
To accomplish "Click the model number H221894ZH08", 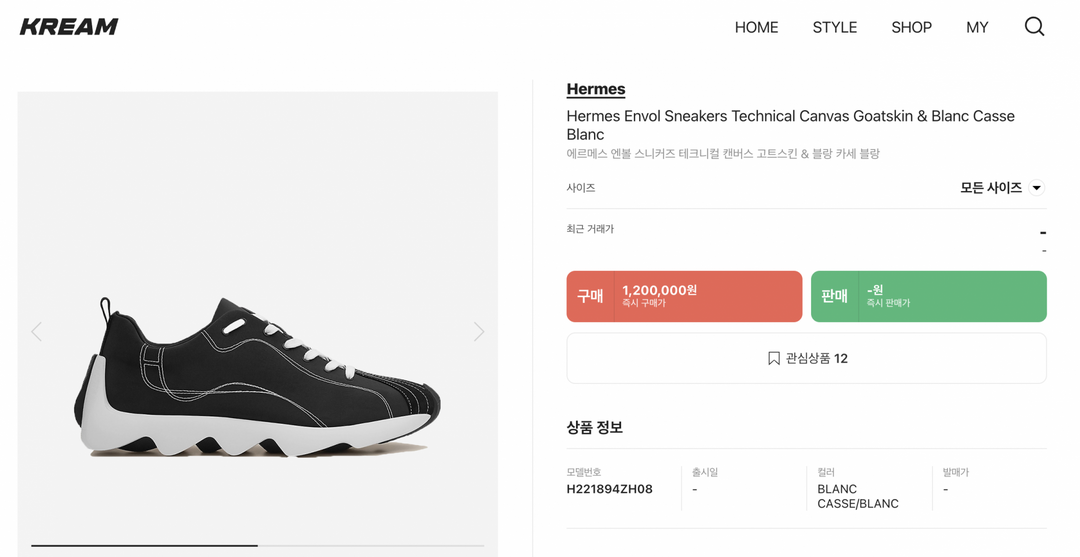I will click(609, 489).
